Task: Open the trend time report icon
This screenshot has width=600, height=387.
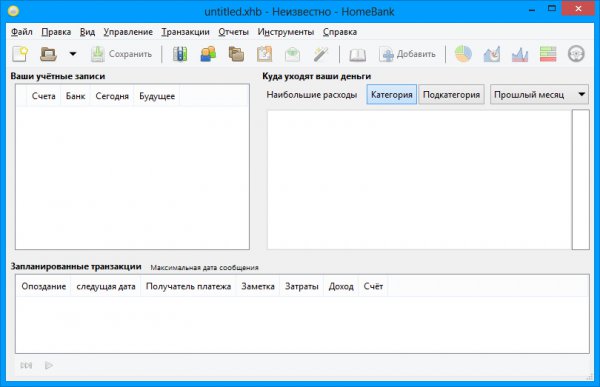Action: 492,54
